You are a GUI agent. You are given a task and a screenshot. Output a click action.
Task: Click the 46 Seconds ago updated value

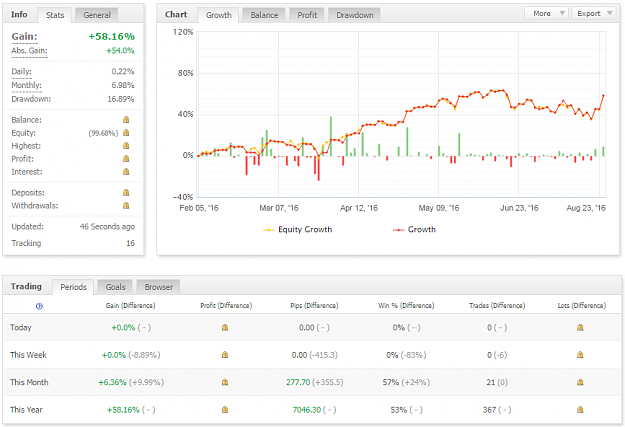pos(107,227)
